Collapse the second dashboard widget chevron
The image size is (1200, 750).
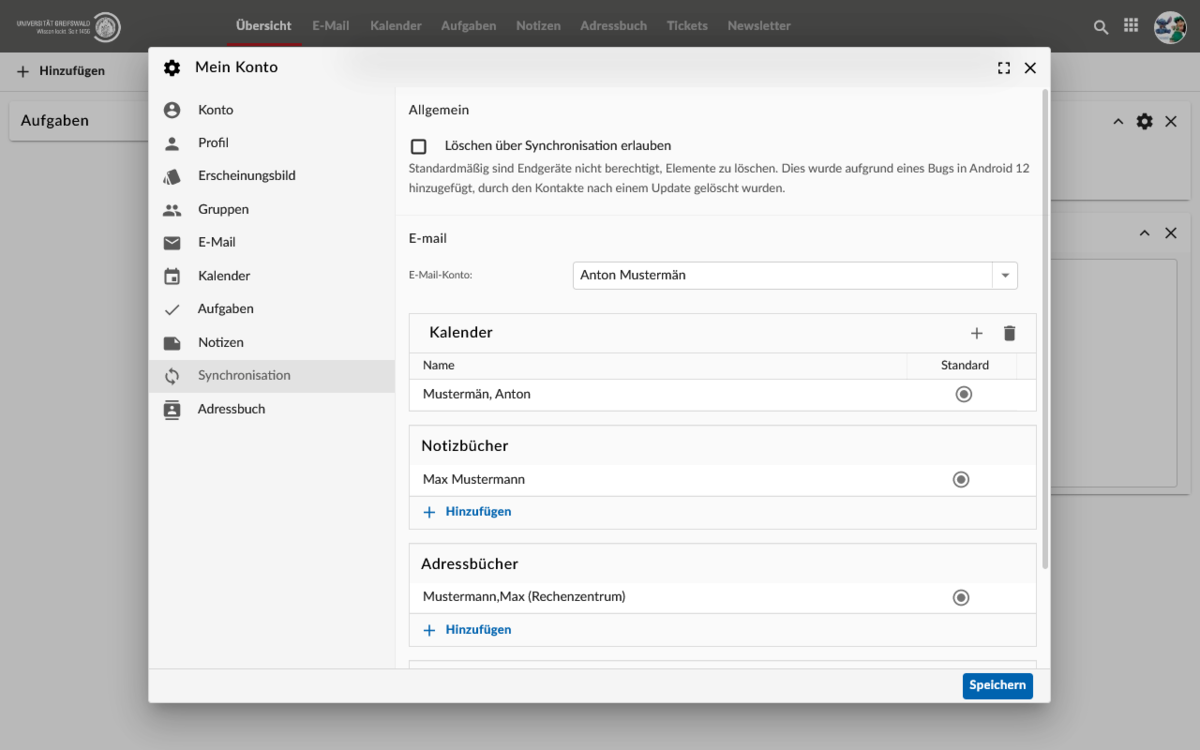click(x=1144, y=233)
